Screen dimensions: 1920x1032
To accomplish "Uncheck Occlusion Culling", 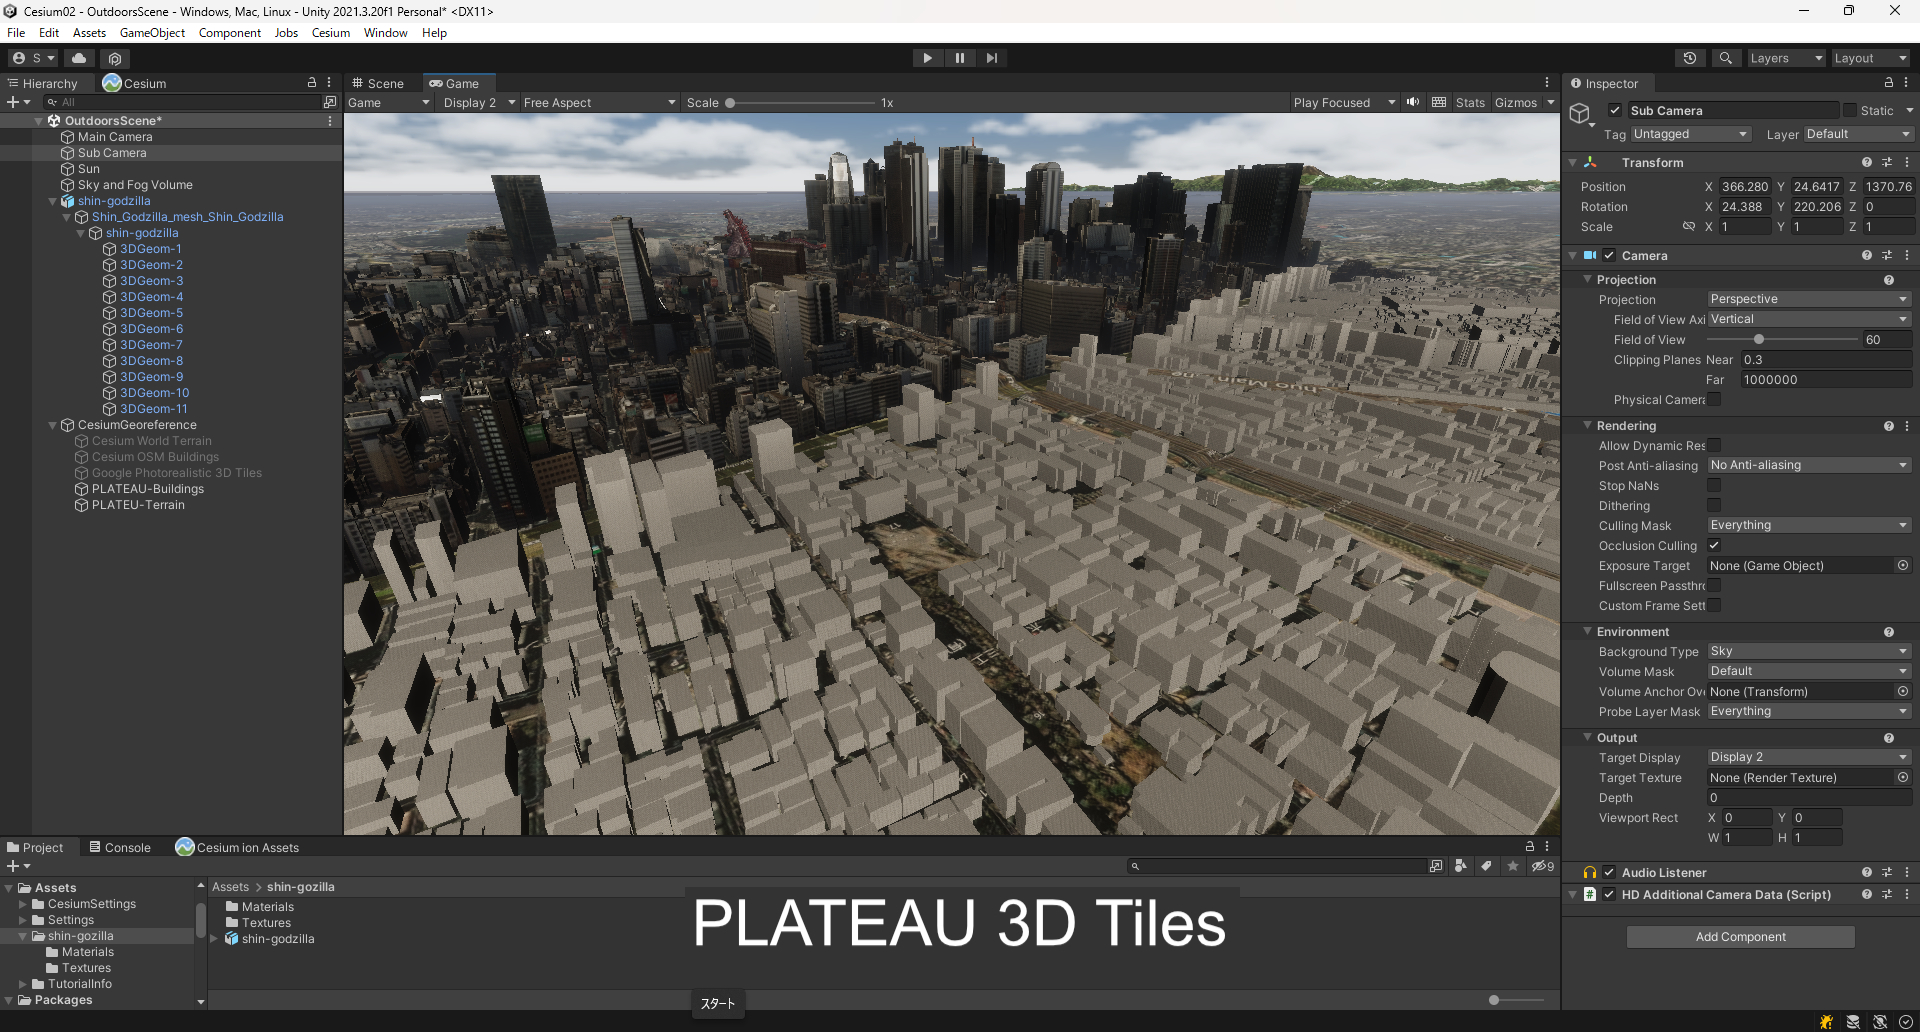I will pyautogui.click(x=1714, y=545).
